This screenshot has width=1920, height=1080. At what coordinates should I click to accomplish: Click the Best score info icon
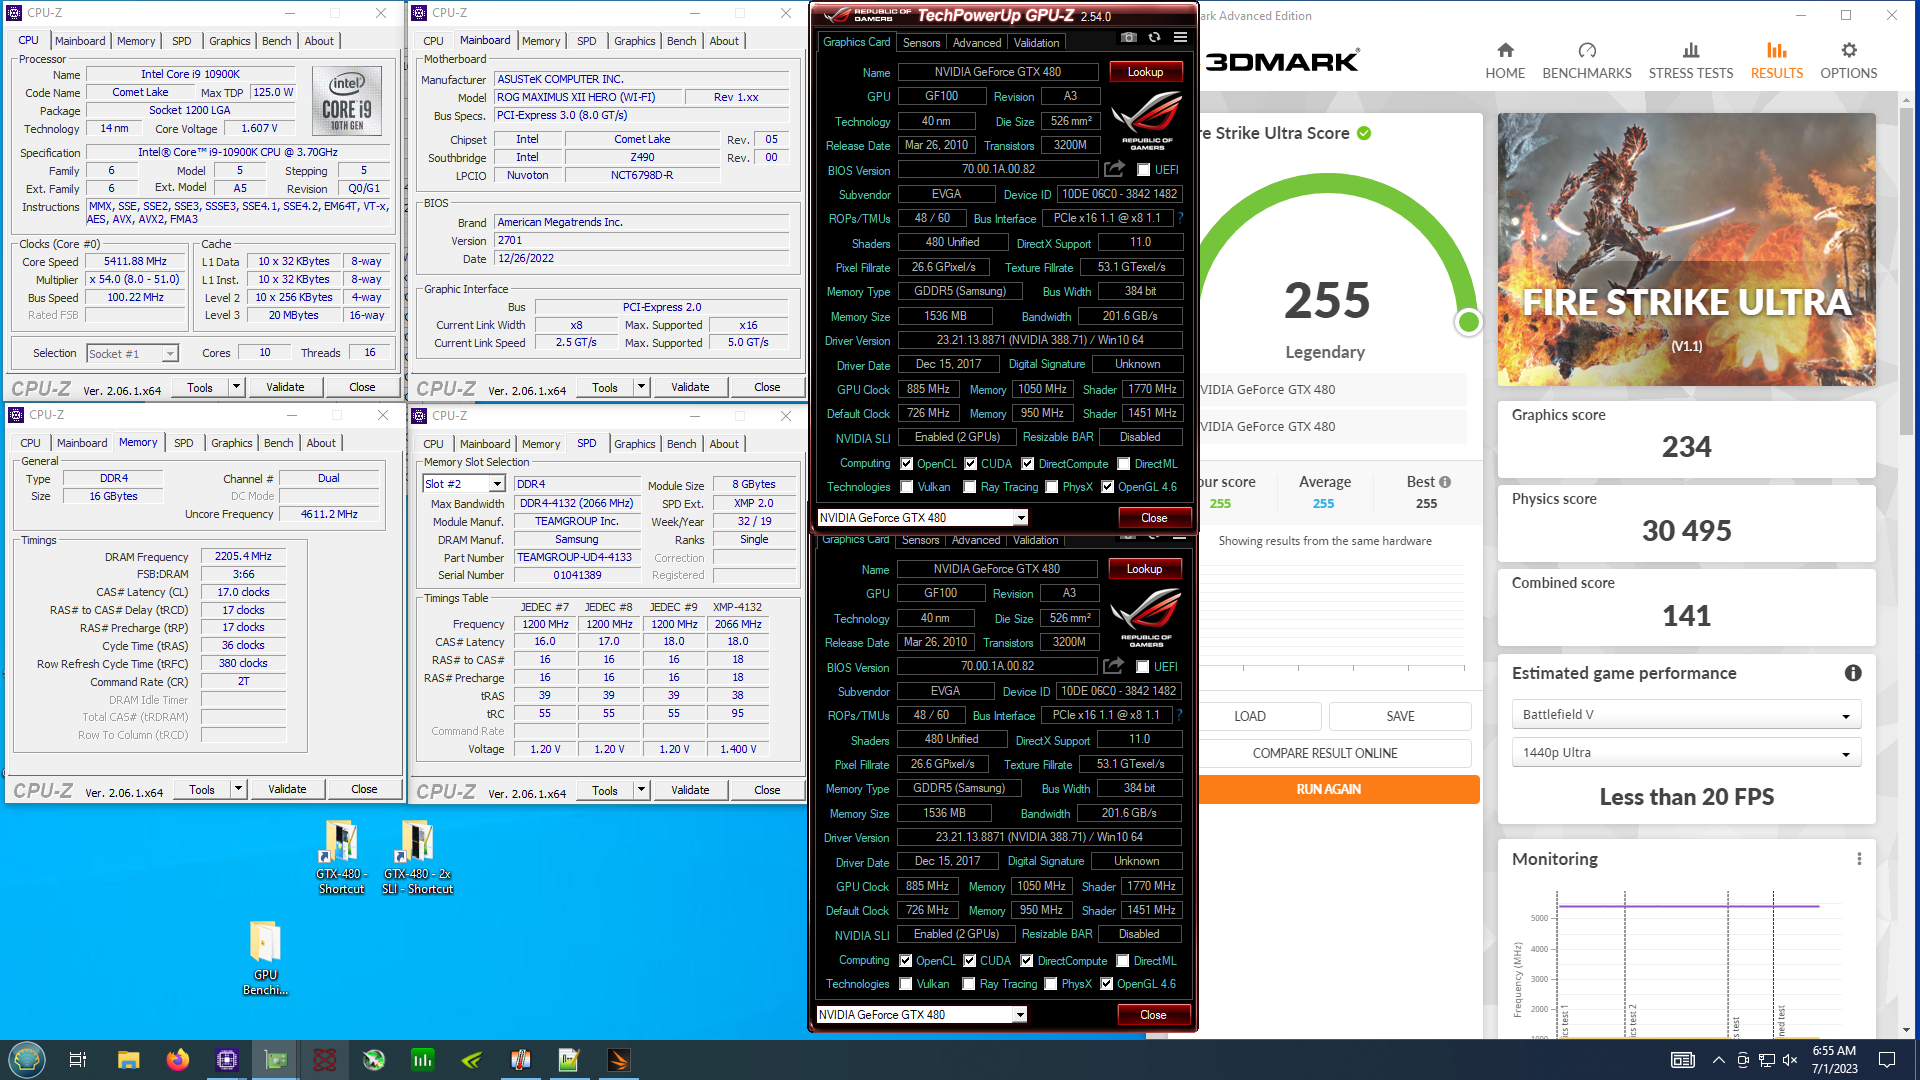pos(1445,482)
